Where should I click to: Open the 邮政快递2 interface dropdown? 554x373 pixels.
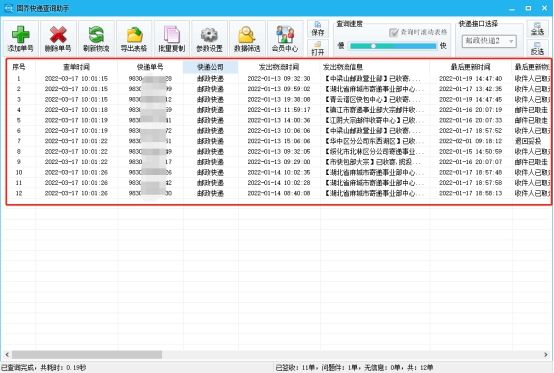(x=489, y=41)
